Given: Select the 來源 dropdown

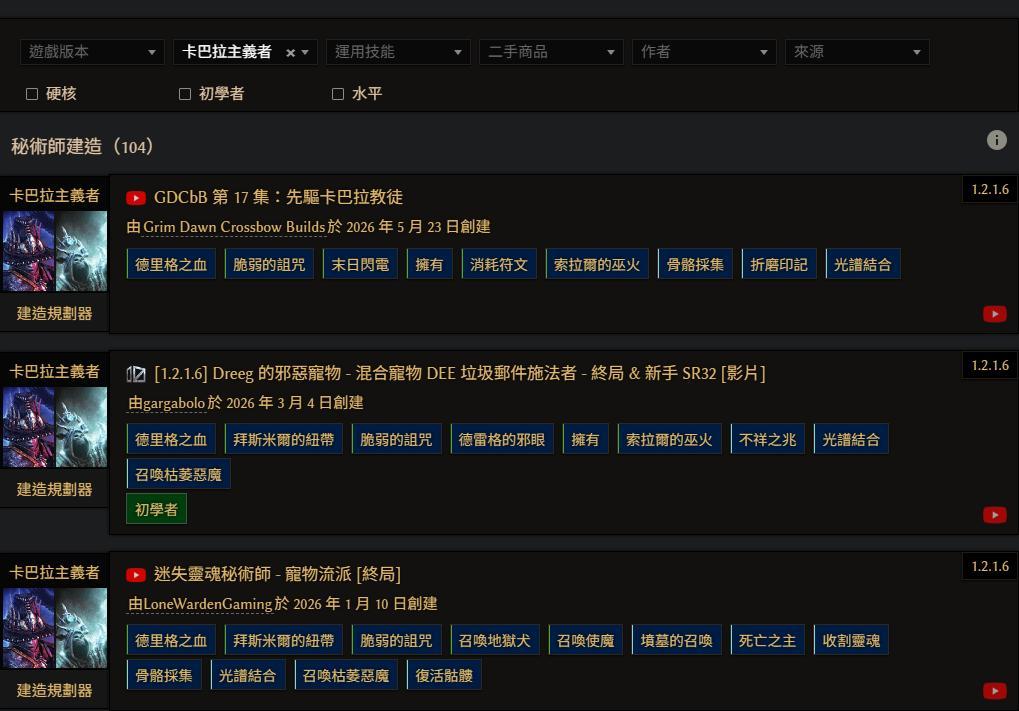Looking at the screenshot, I should pos(857,52).
